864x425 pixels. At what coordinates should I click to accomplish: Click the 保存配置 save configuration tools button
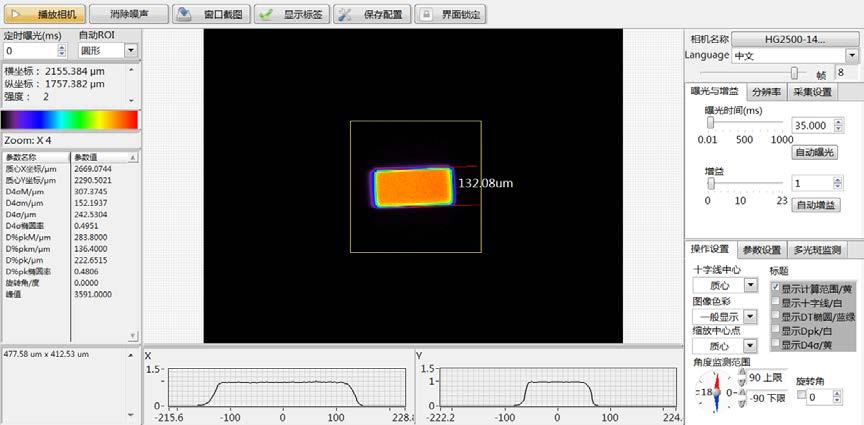[x=369, y=14]
